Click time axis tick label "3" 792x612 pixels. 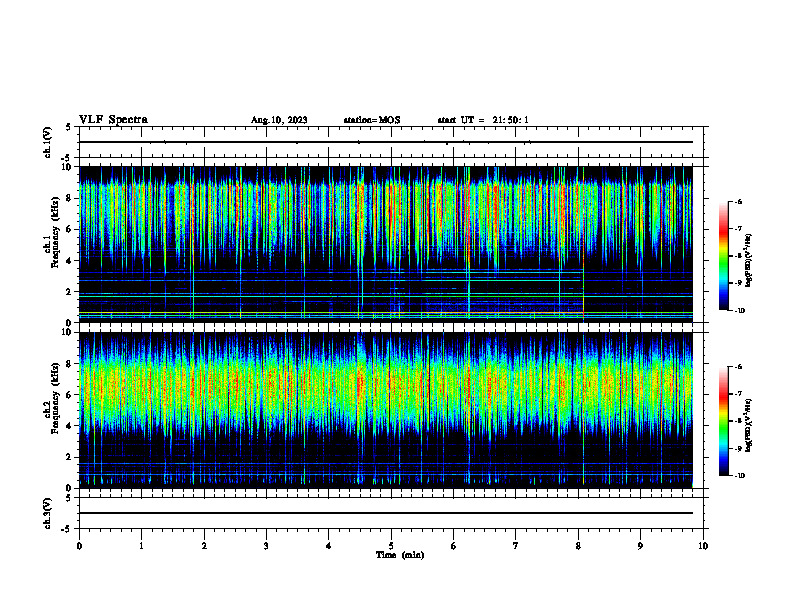266,546
